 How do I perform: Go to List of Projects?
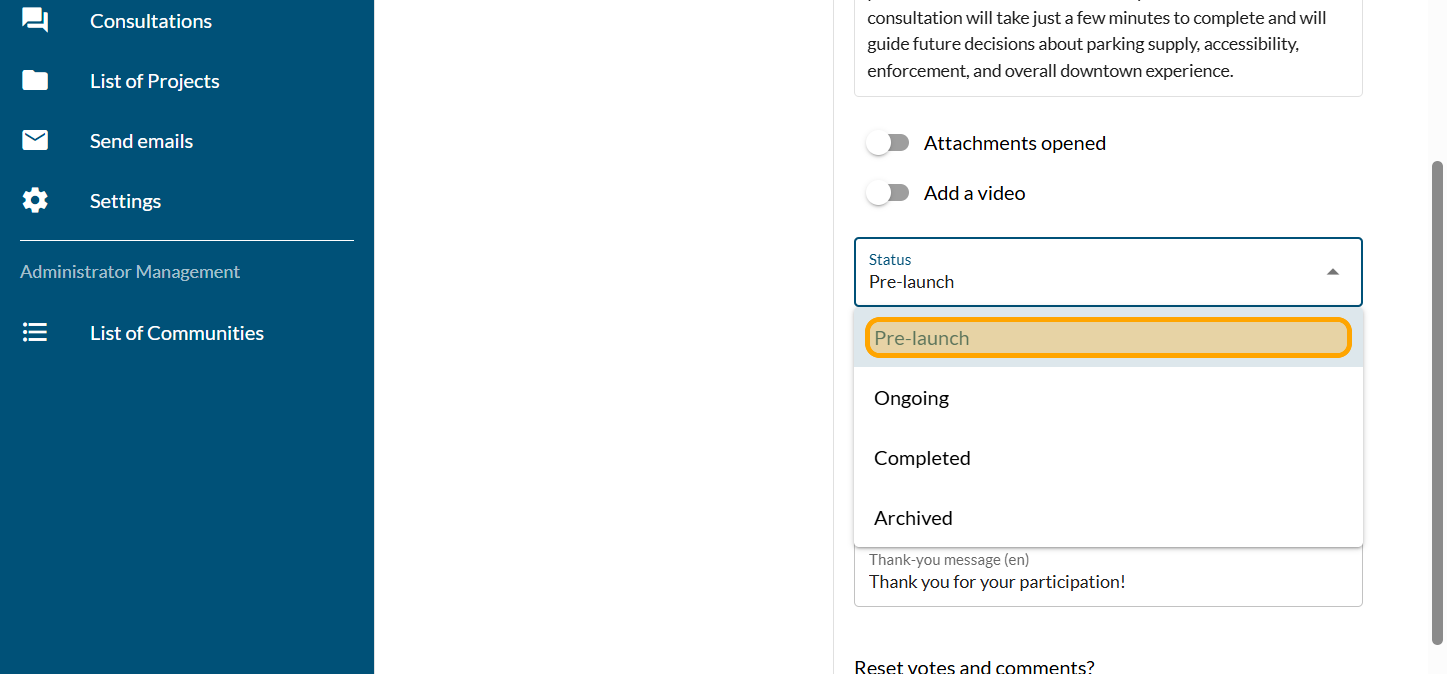[x=155, y=81]
